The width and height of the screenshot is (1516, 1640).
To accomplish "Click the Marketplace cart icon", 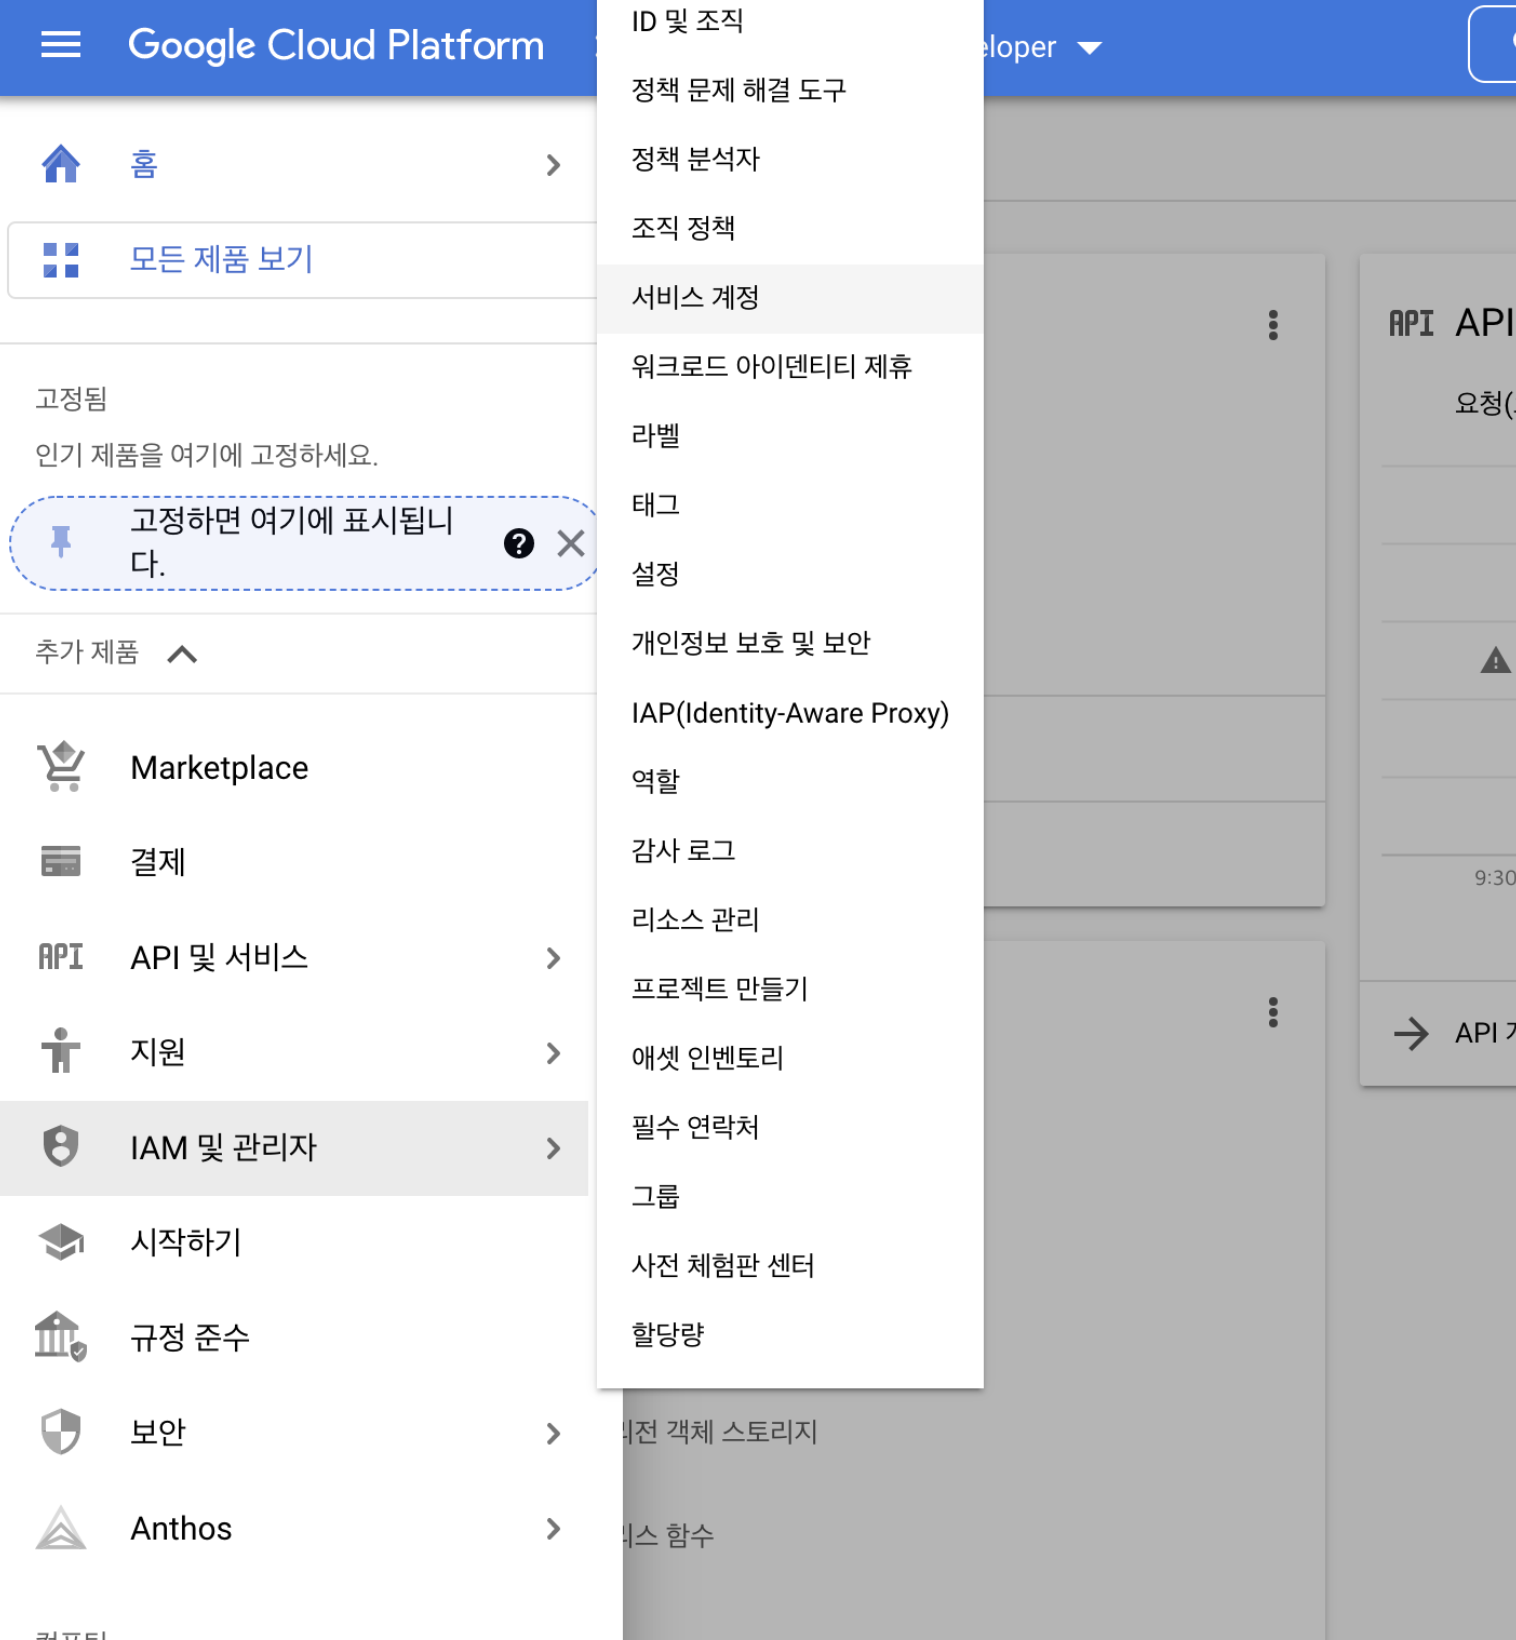I will (x=61, y=767).
